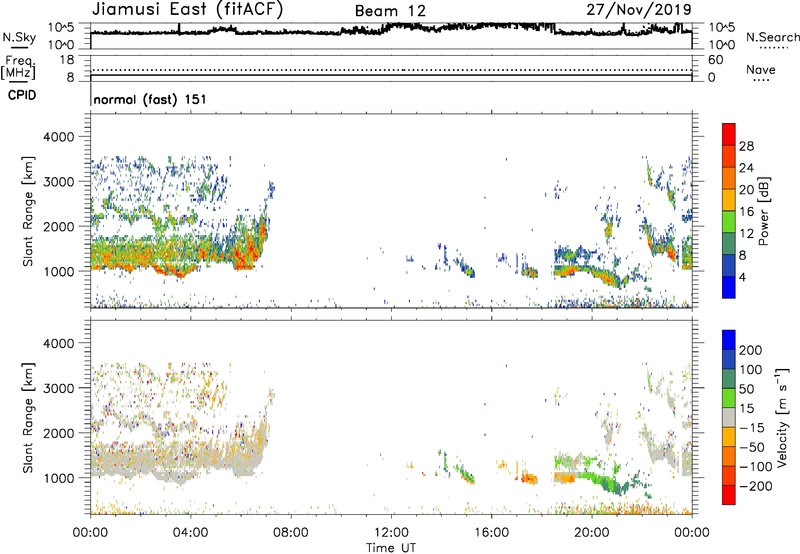
Task: Click the 'Jiamusi East (fitACF)' title
Action: (x=187, y=9)
